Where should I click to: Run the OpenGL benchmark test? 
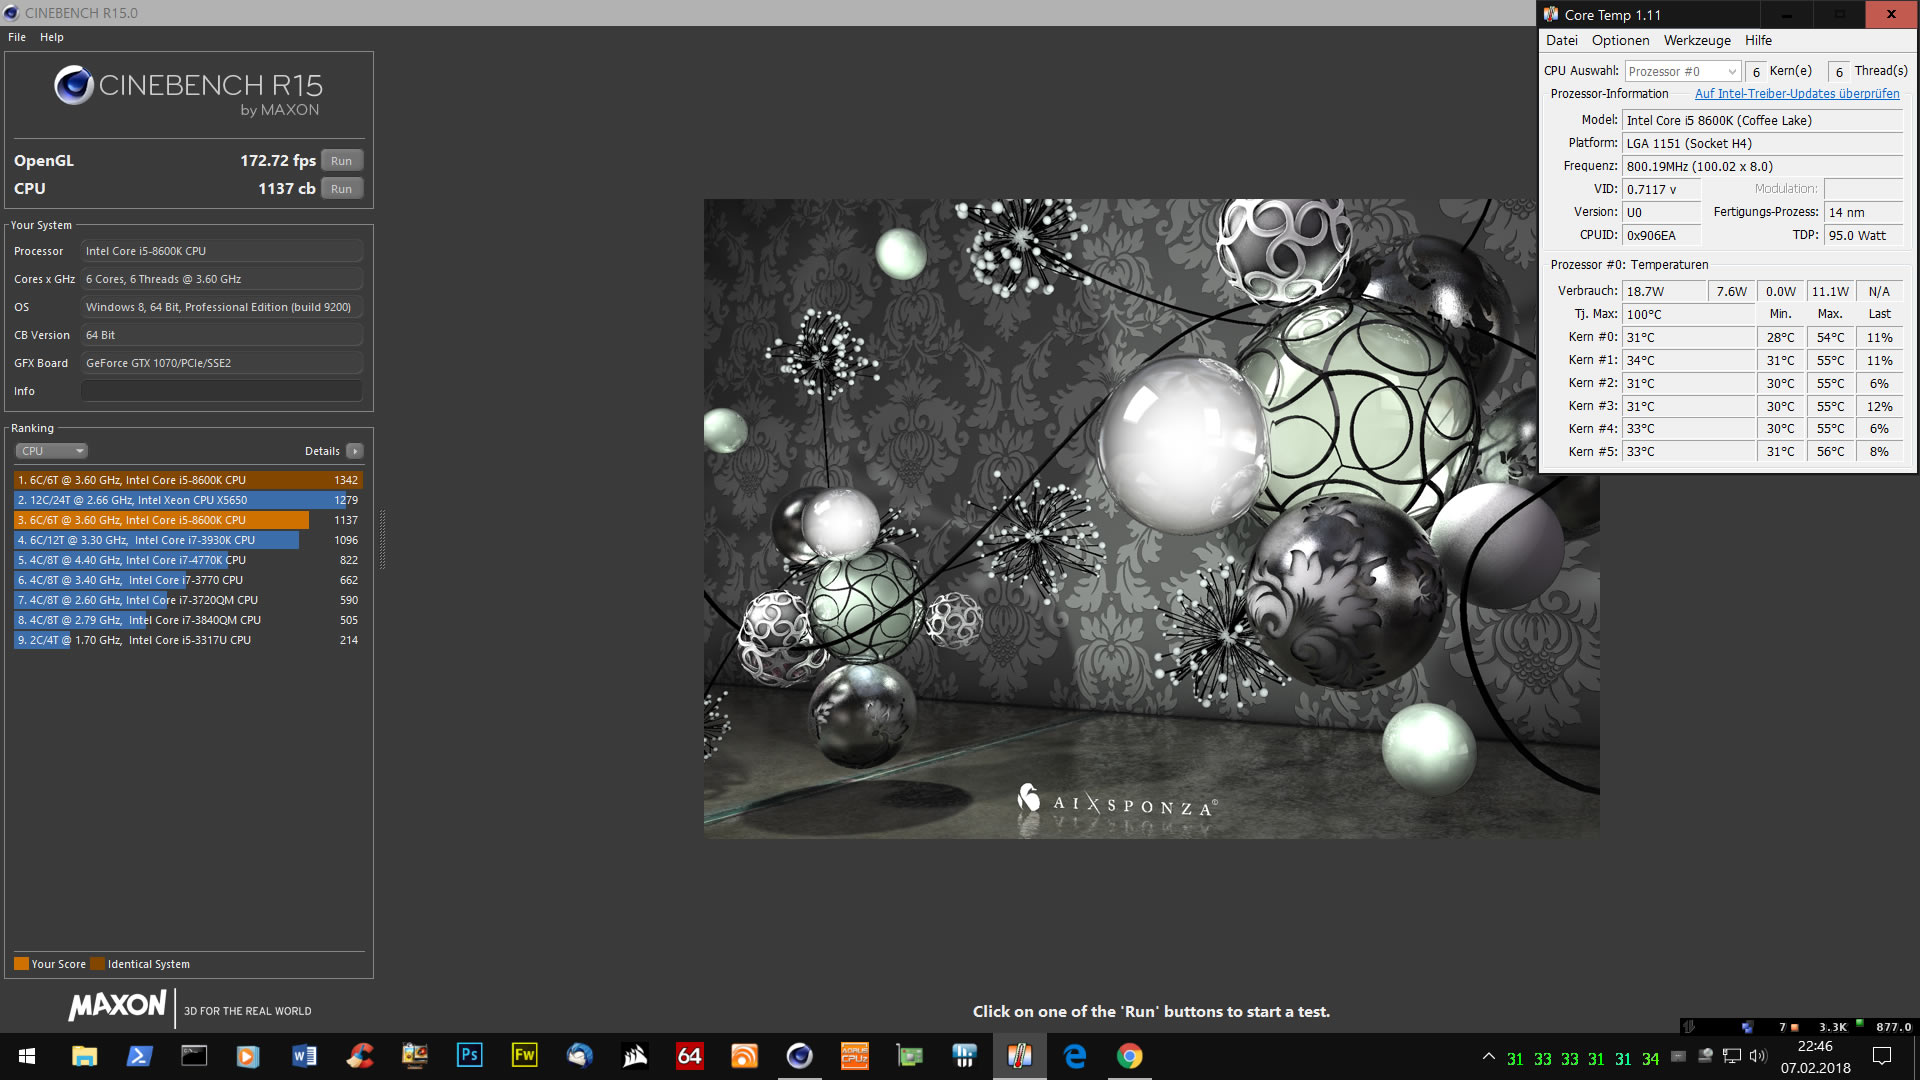coord(341,161)
